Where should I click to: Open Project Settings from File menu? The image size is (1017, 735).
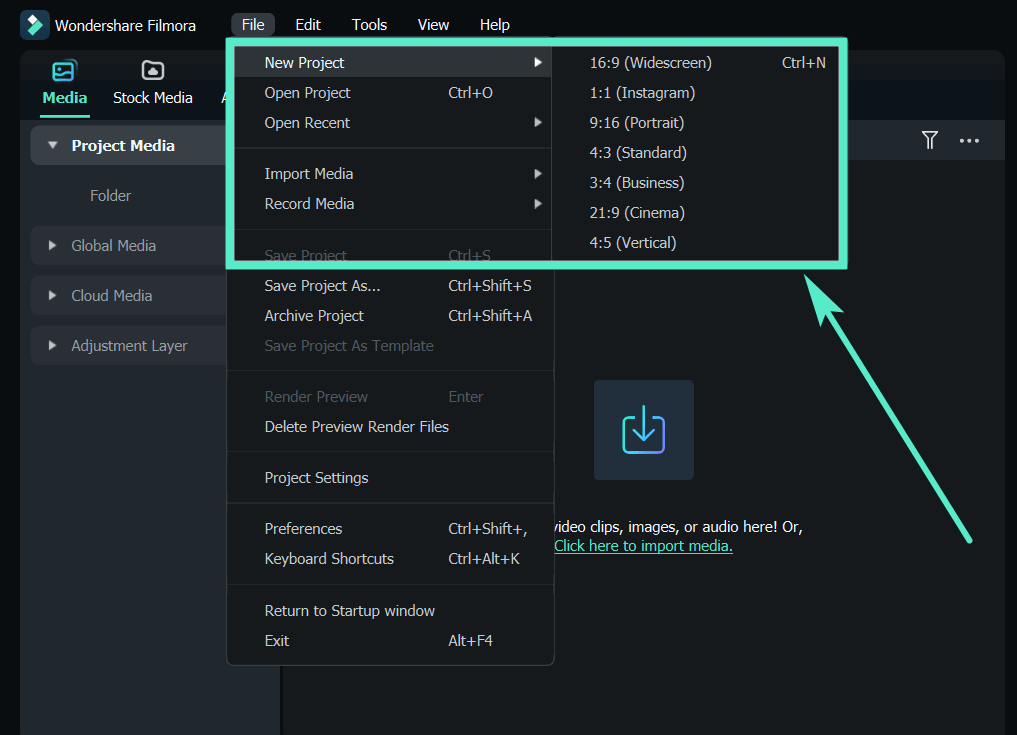click(x=390, y=477)
